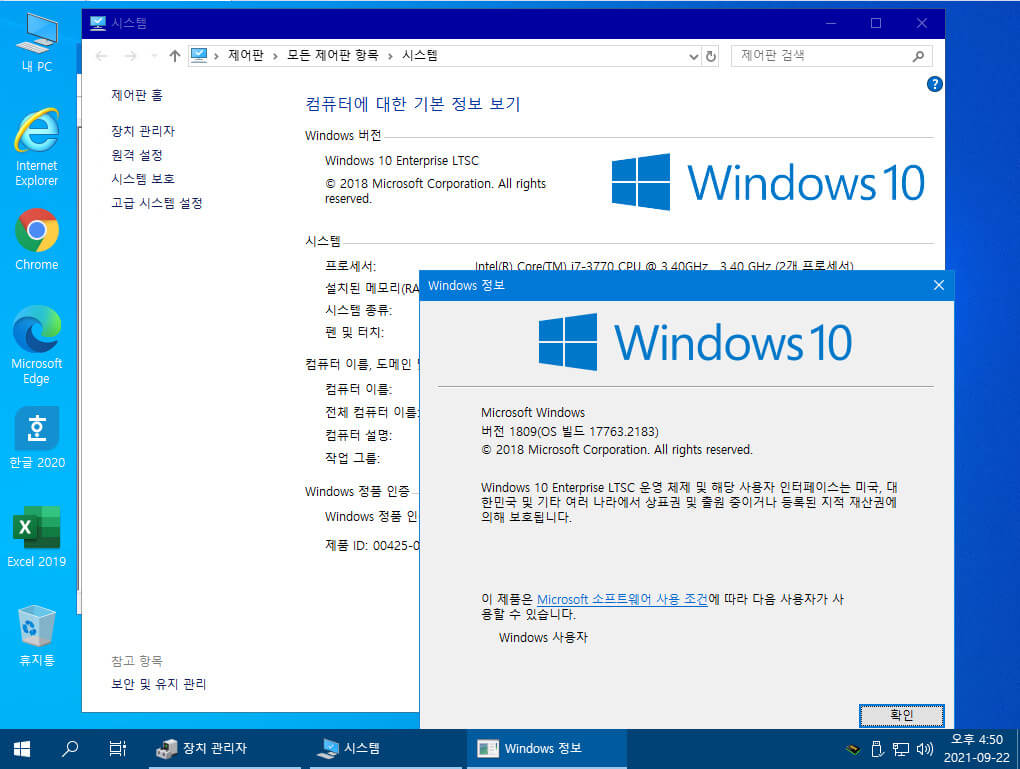Select the Windows 정보 taskbar item

pyautogui.click(x=546, y=749)
